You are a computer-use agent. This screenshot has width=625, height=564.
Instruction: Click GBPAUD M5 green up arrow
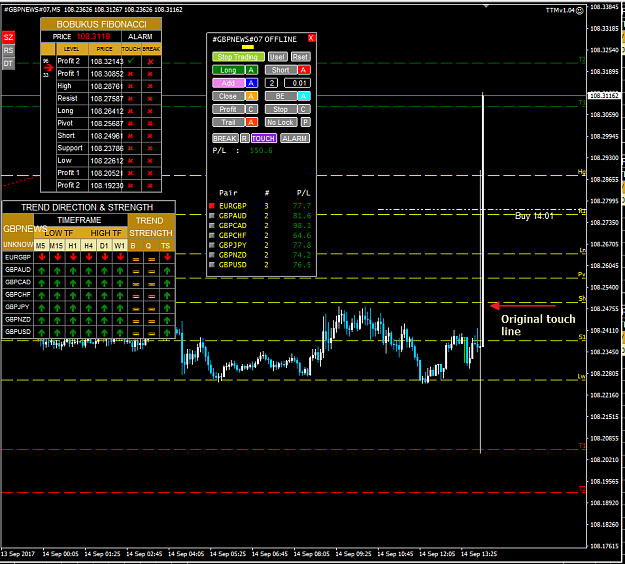click(x=41, y=271)
